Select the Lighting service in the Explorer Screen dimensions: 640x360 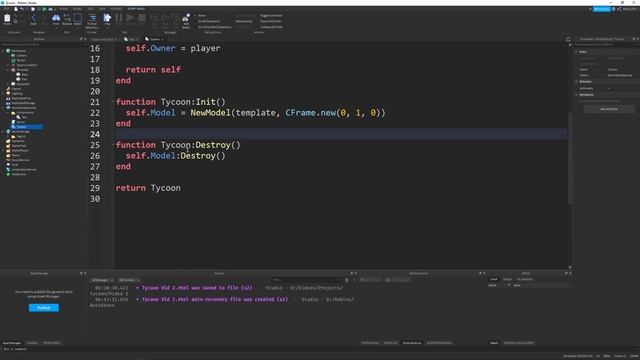(x=17, y=93)
